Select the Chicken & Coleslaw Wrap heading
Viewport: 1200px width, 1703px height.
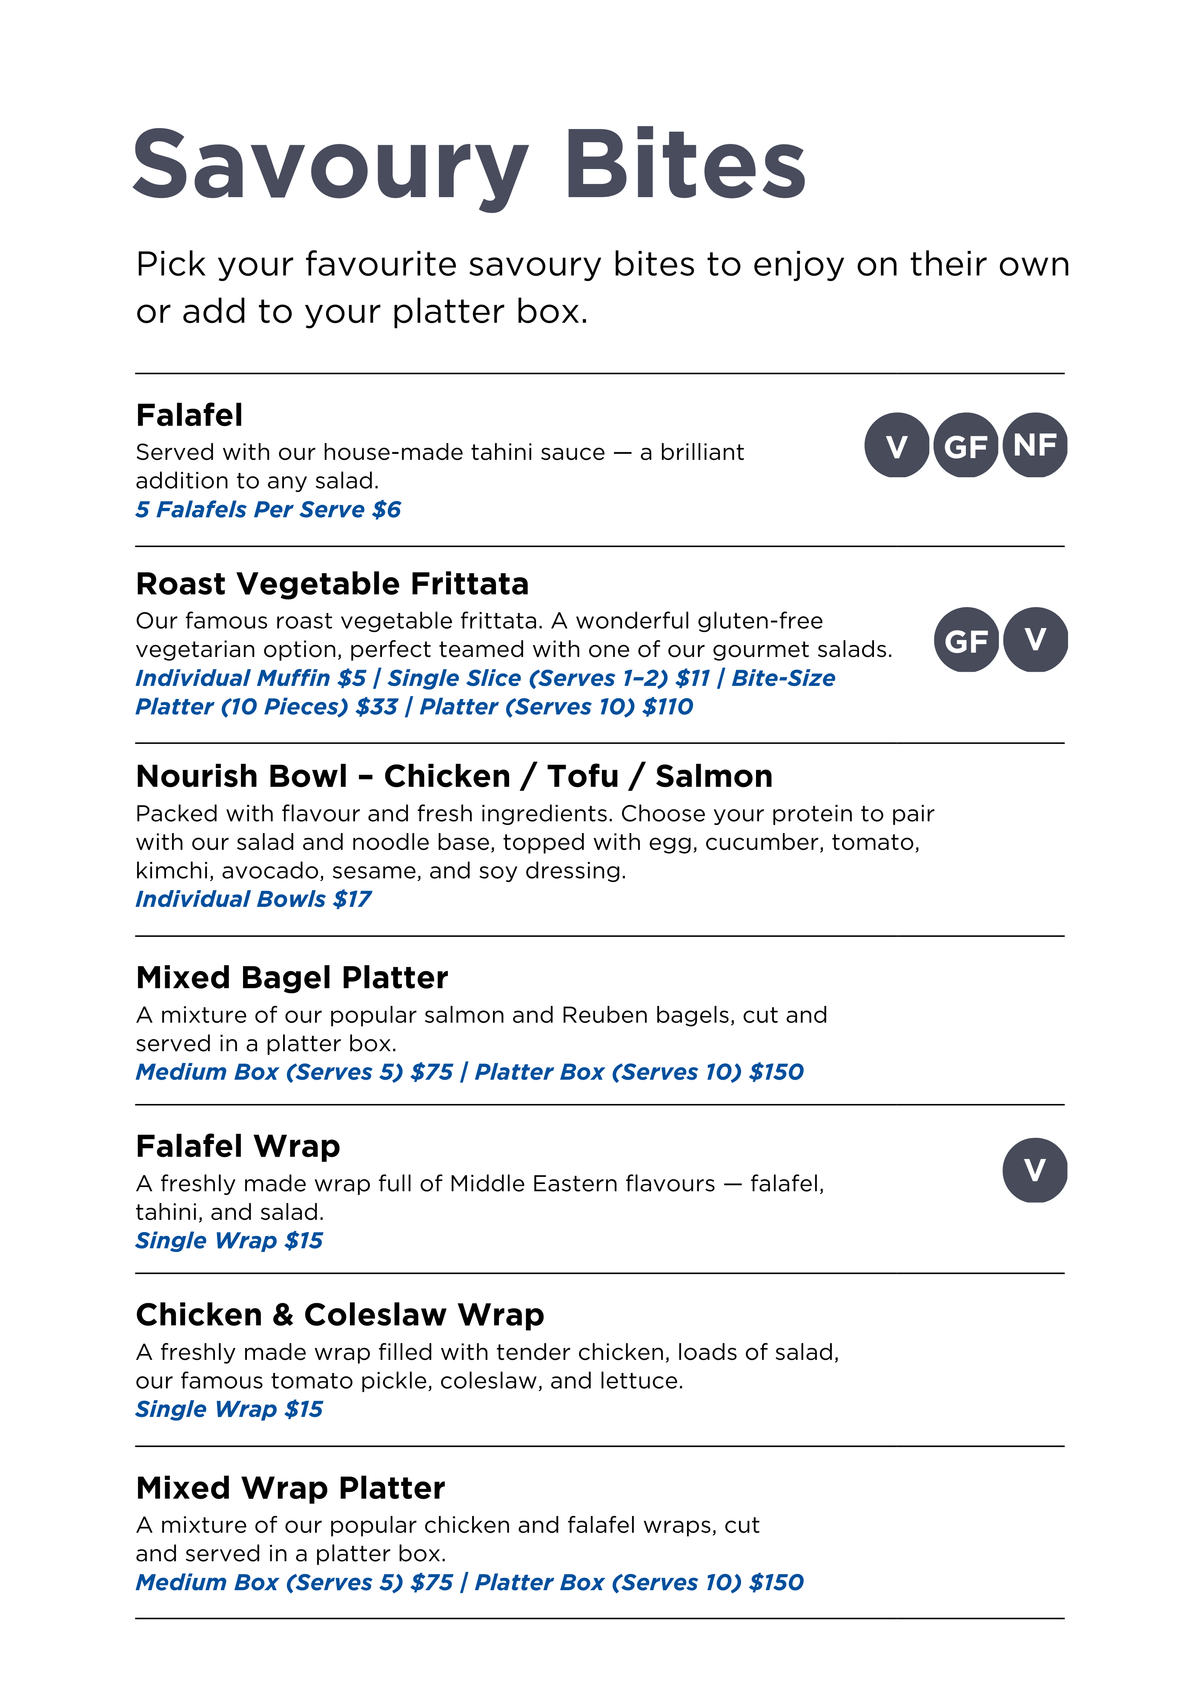[340, 1315]
